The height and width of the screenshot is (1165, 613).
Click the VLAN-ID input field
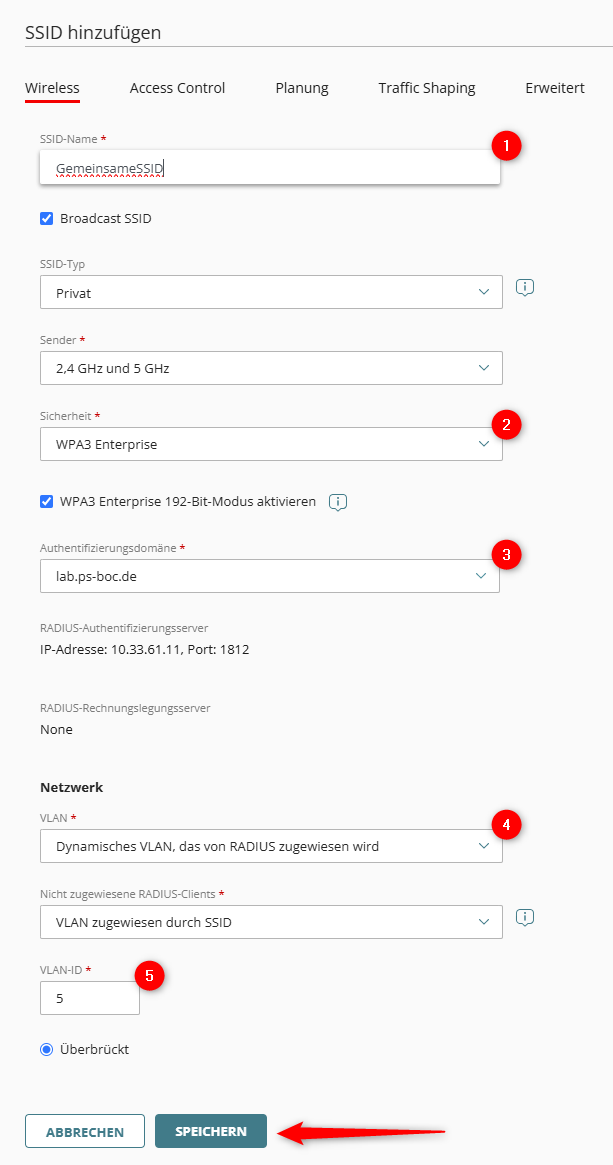tap(90, 998)
